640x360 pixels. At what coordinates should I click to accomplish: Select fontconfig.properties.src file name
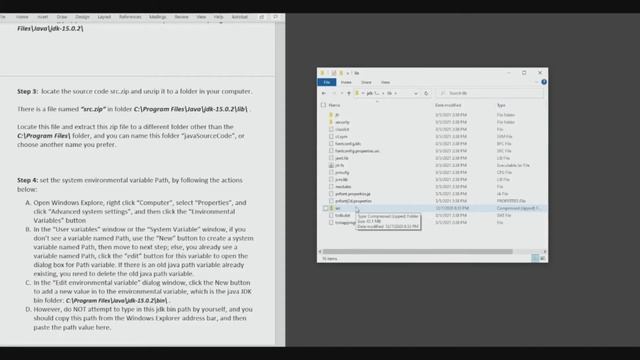tap(357, 151)
